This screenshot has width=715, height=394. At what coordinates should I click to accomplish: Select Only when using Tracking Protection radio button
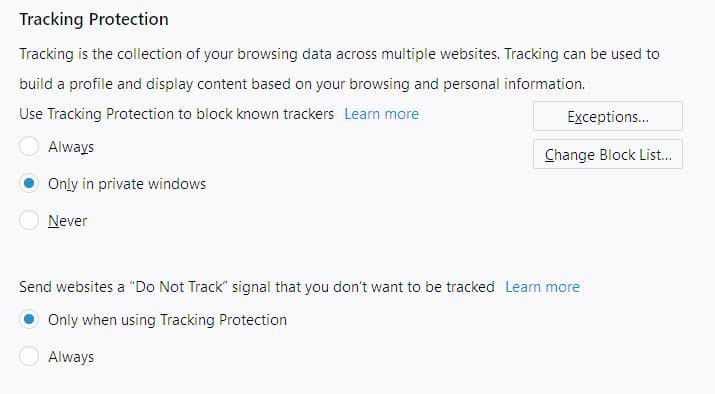tap(29, 320)
